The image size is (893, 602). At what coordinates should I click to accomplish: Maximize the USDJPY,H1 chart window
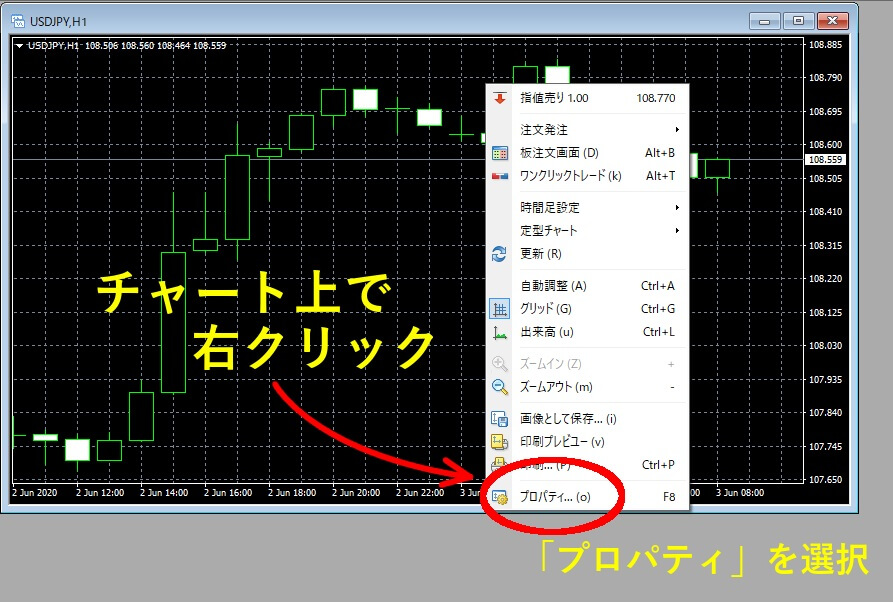pos(799,20)
